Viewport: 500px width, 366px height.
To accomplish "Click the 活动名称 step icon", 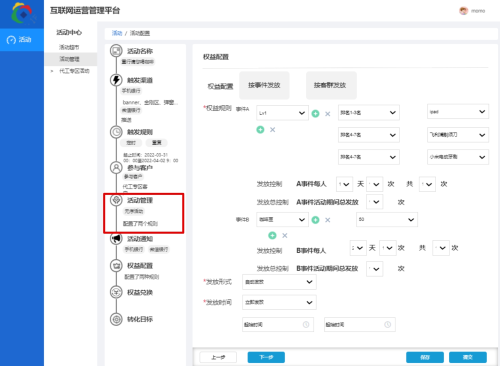I will point(116,51).
